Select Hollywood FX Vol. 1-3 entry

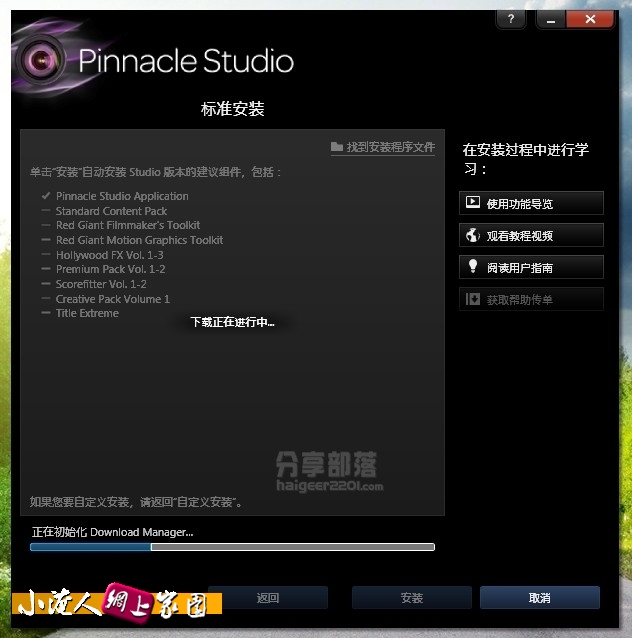109,255
